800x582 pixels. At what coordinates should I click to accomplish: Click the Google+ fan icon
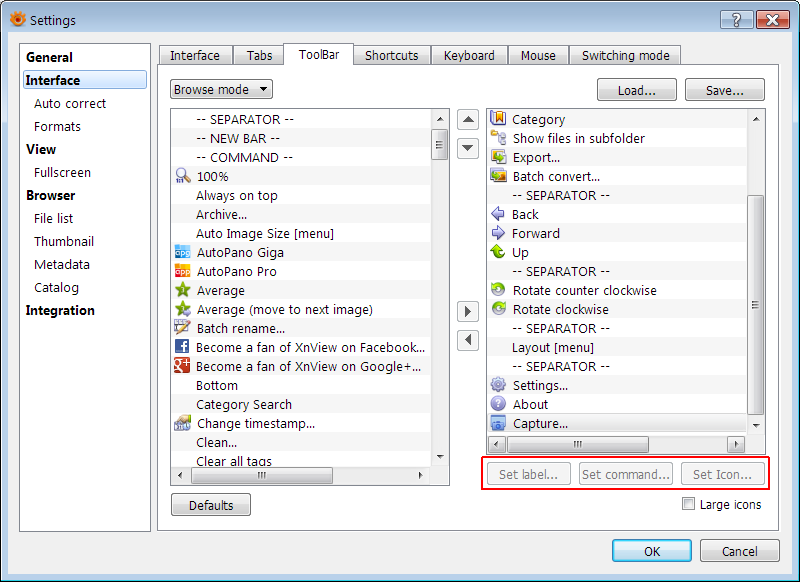tap(182, 366)
